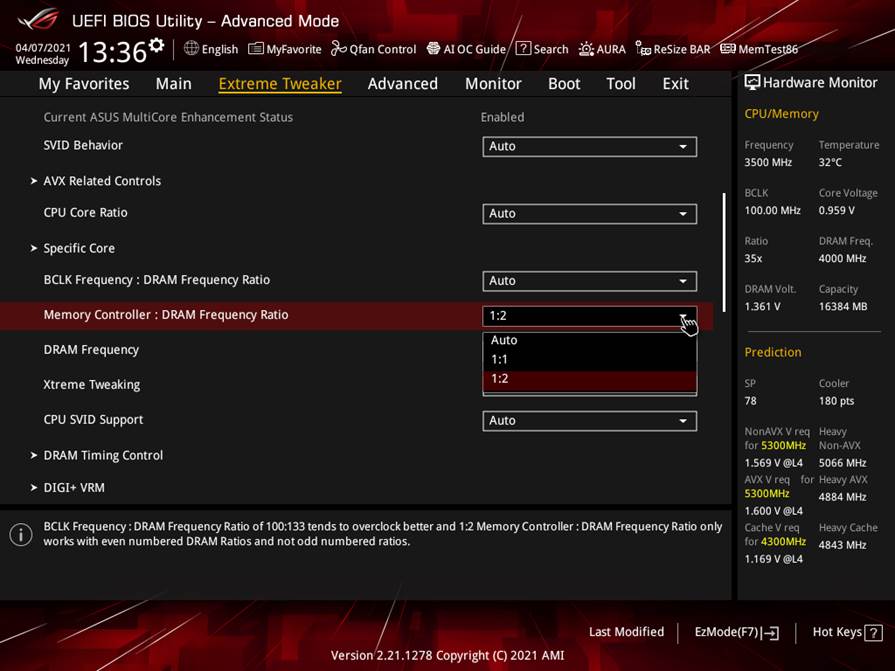The height and width of the screenshot is (671, 895).
Task: Choose Auto in the ratio list
Action: (590, 340)
